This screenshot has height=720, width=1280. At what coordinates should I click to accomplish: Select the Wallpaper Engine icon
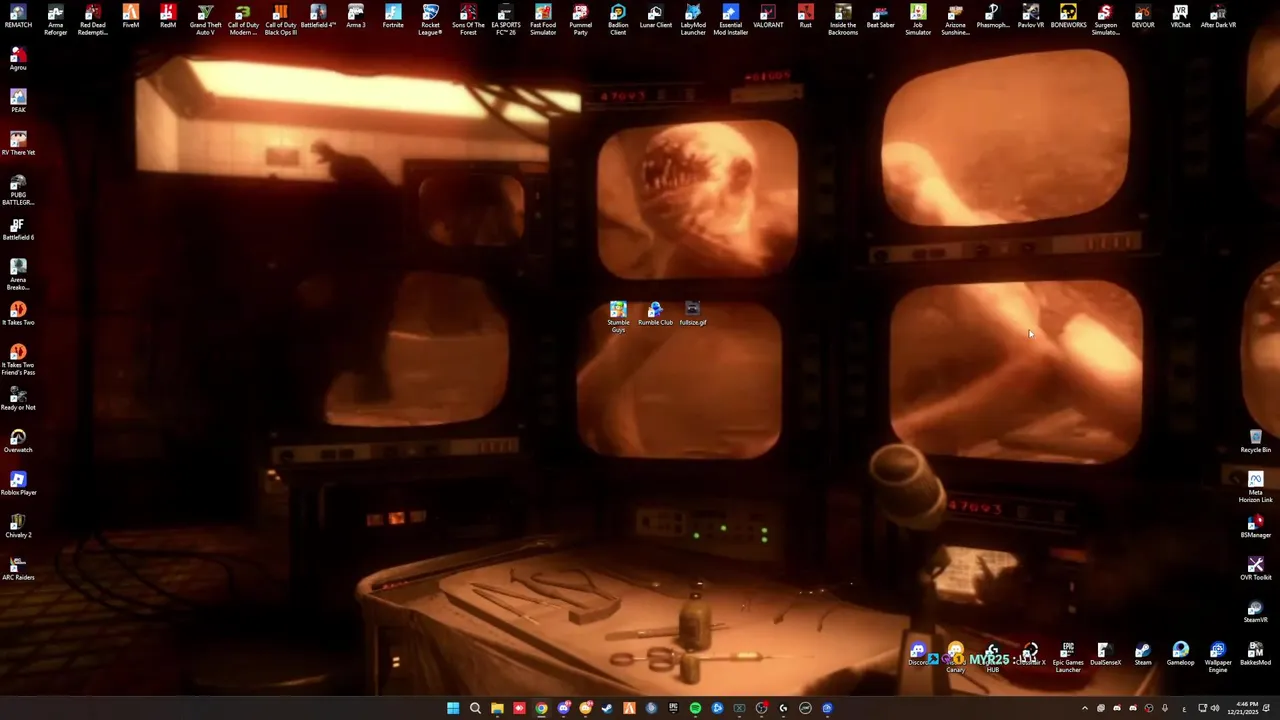(1218, 658)
